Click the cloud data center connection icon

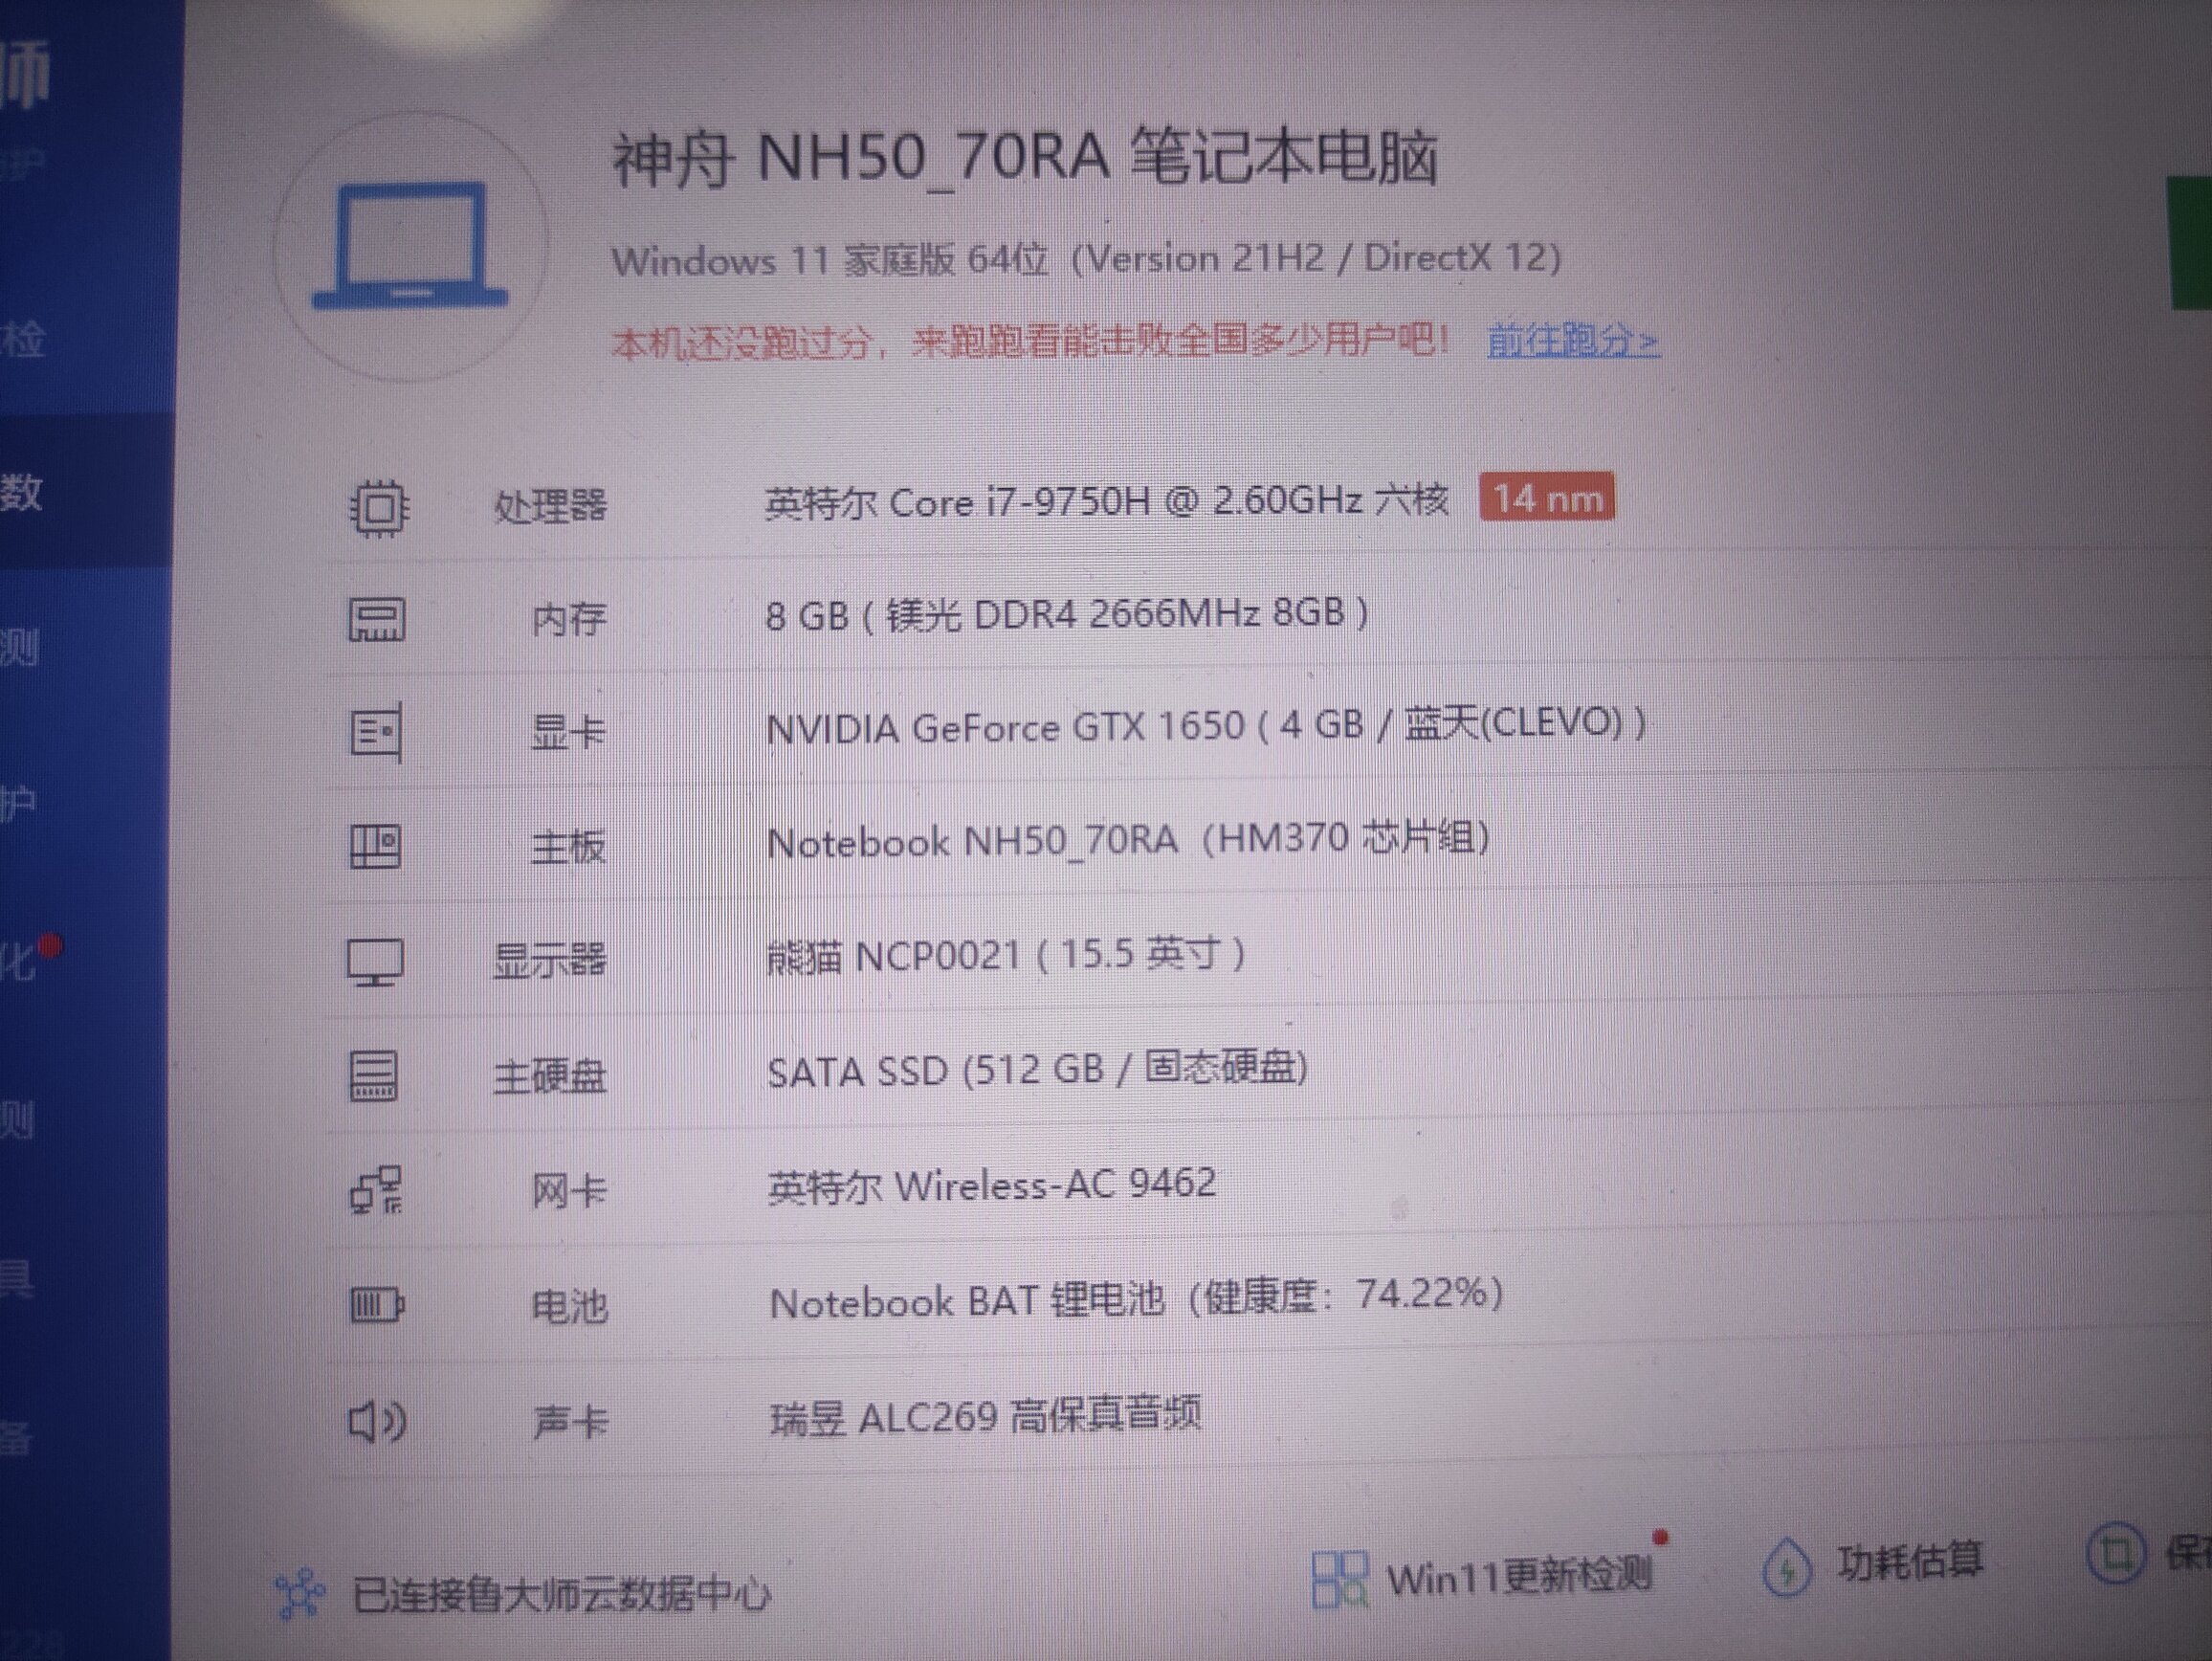coord(301,1593)
